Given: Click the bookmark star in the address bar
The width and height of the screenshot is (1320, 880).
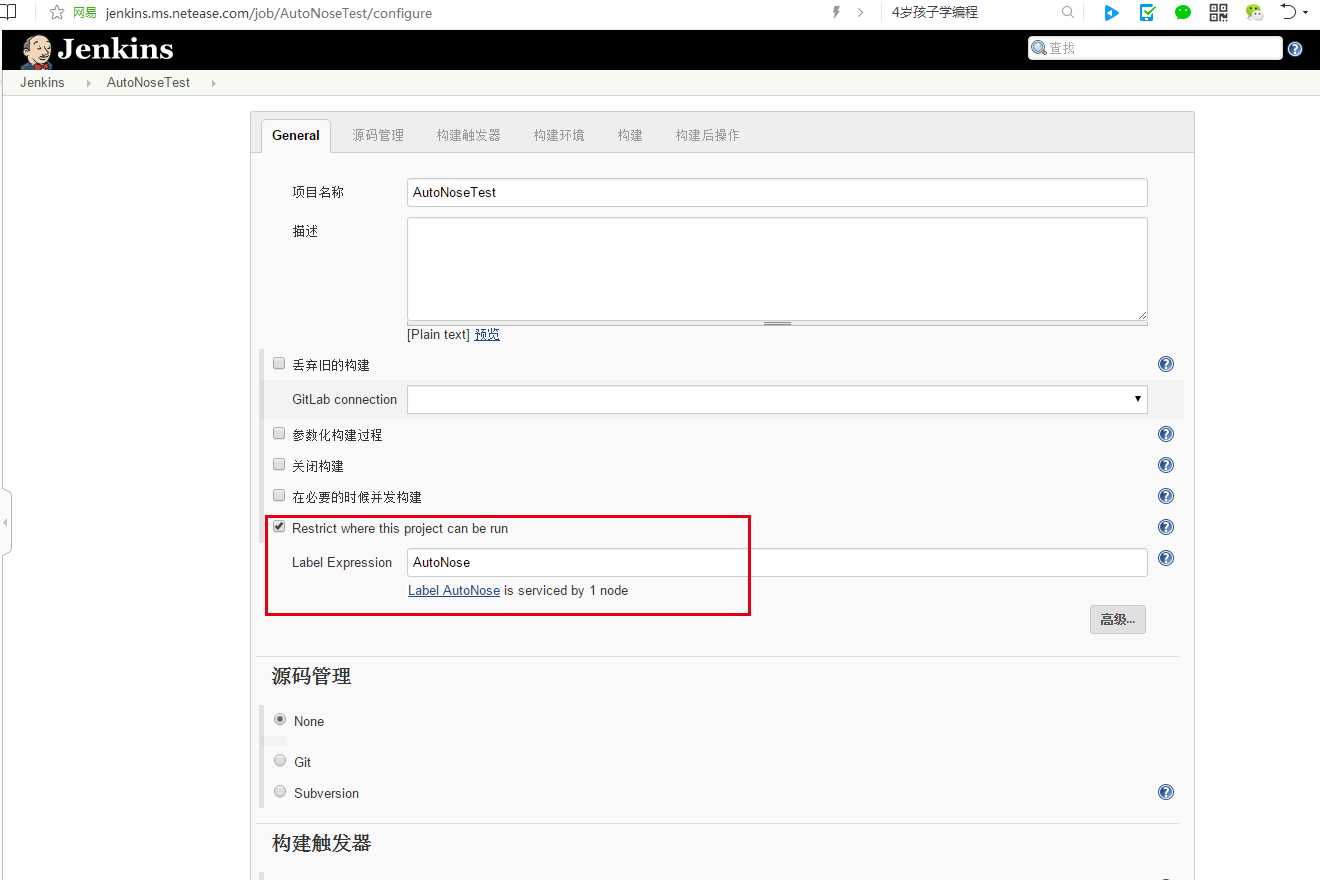Looking at the screenshot, I should [x=57, y=13].
